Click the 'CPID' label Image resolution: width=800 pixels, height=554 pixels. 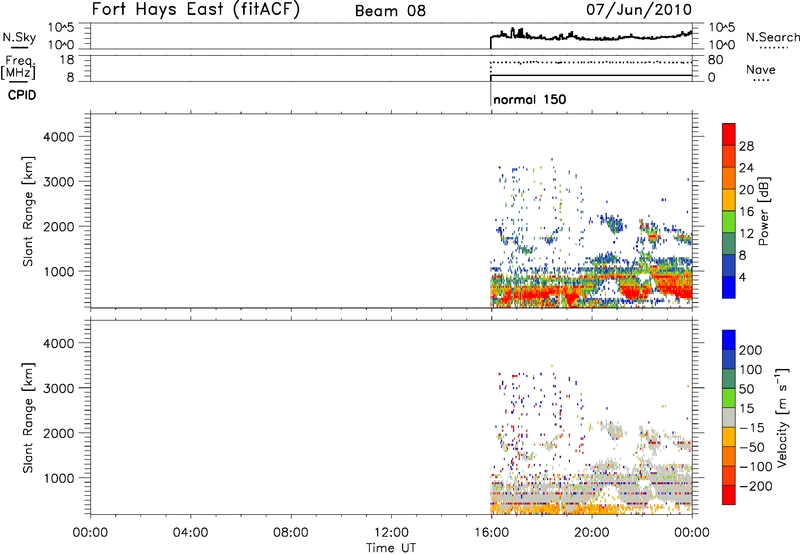(x=22, y=95)
